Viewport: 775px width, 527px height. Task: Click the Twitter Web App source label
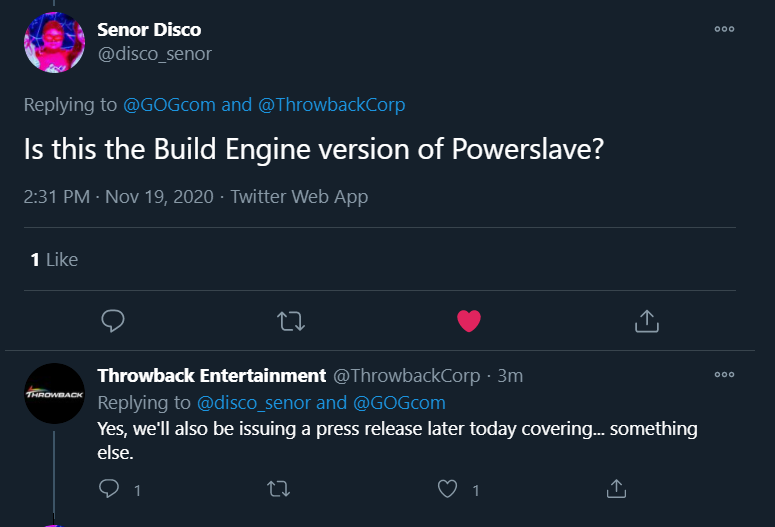(299, 197)
